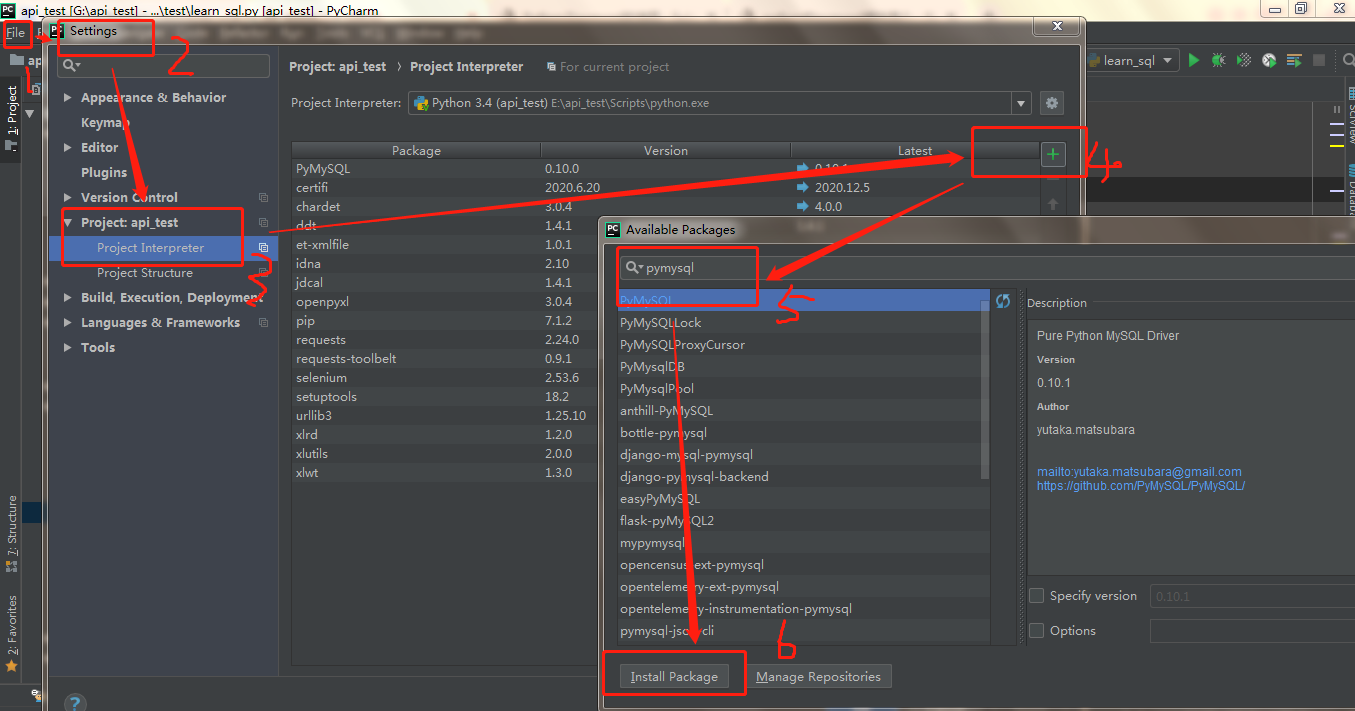Image resolution: width=1355 pixels, height=711 pixels.
Task: Select the requests-toolbelt installed package row
Action: pyautogui.click(x=445, y=359)
